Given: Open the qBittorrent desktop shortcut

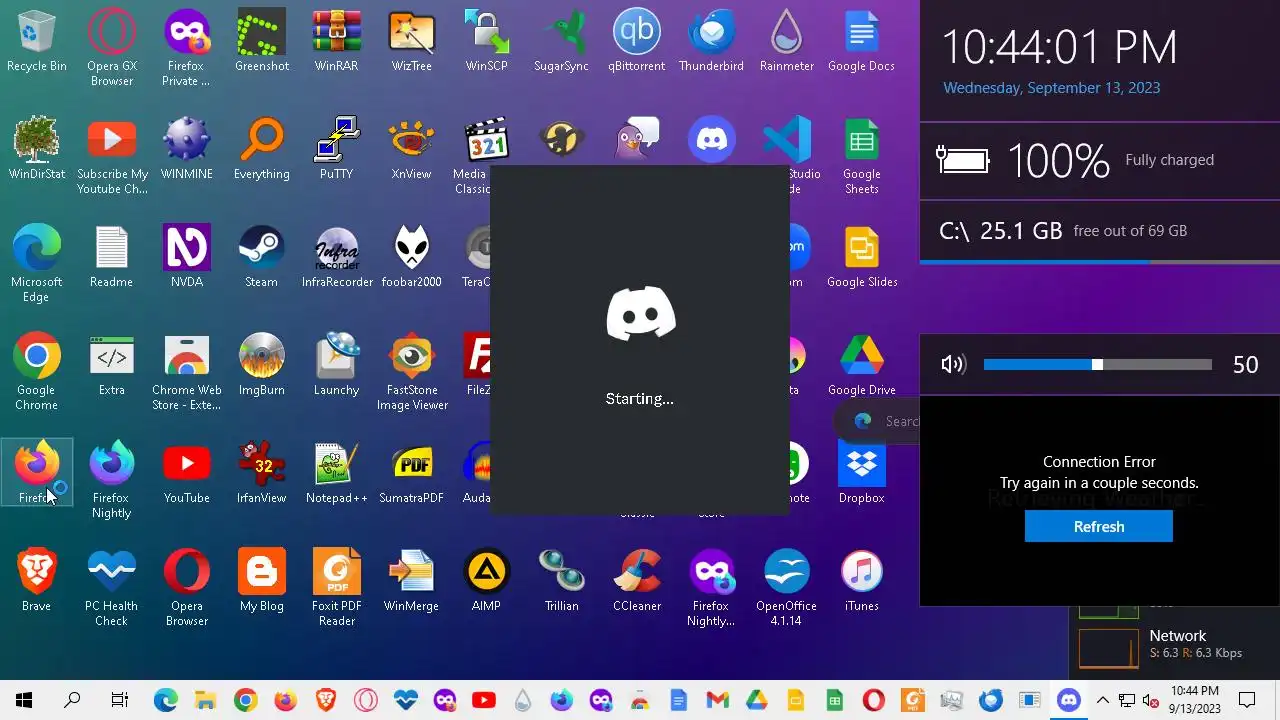Looking at the screenshot, I should coord(636,42).
